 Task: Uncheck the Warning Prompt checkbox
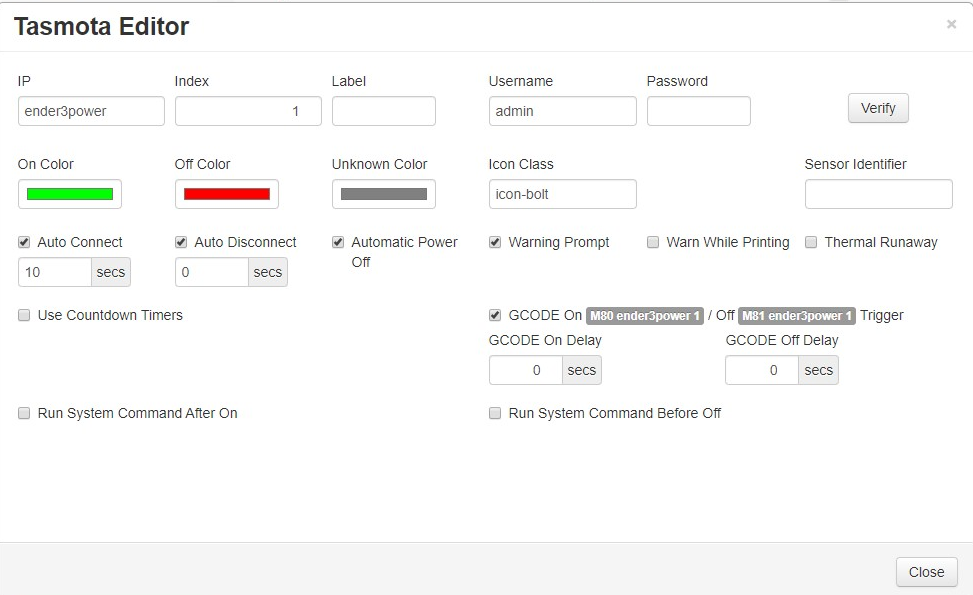495,242
